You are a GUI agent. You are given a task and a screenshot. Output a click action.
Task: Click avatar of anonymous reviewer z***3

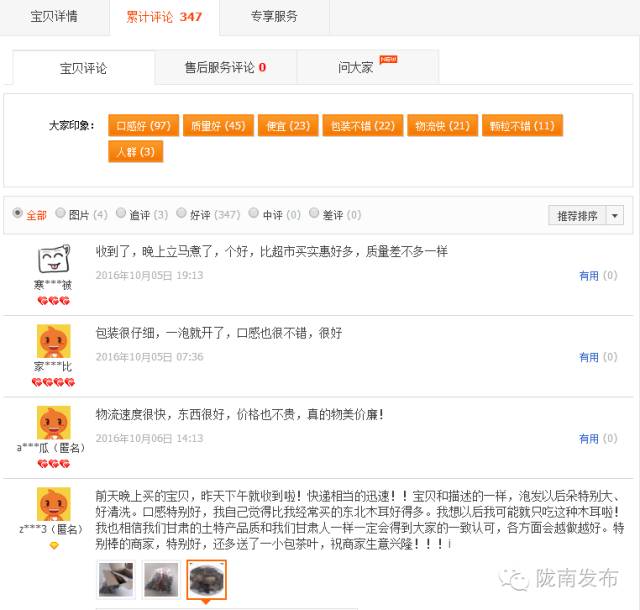[x=53, y=504]
